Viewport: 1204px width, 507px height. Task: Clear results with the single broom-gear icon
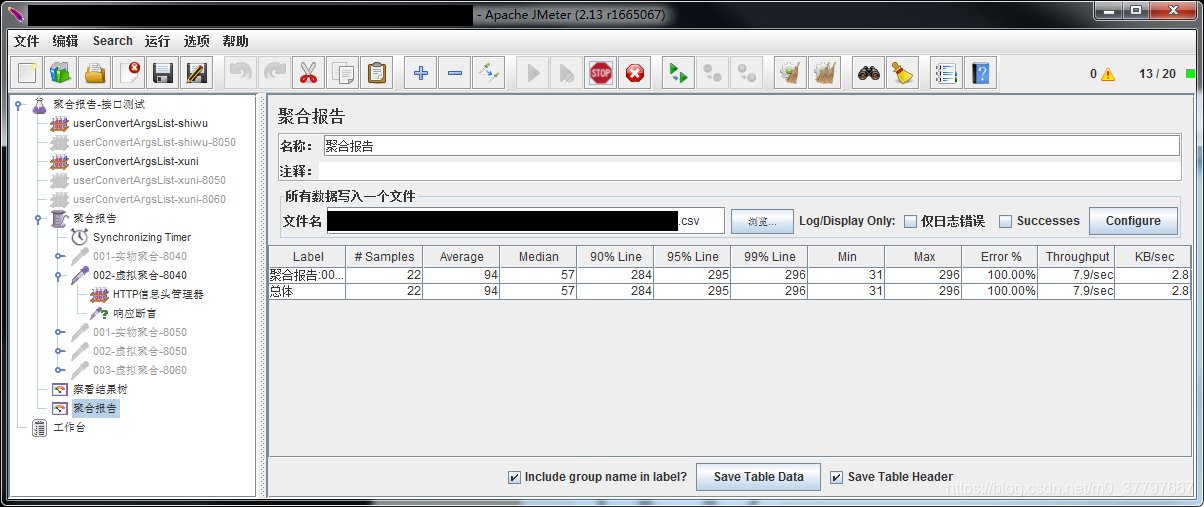791,73
